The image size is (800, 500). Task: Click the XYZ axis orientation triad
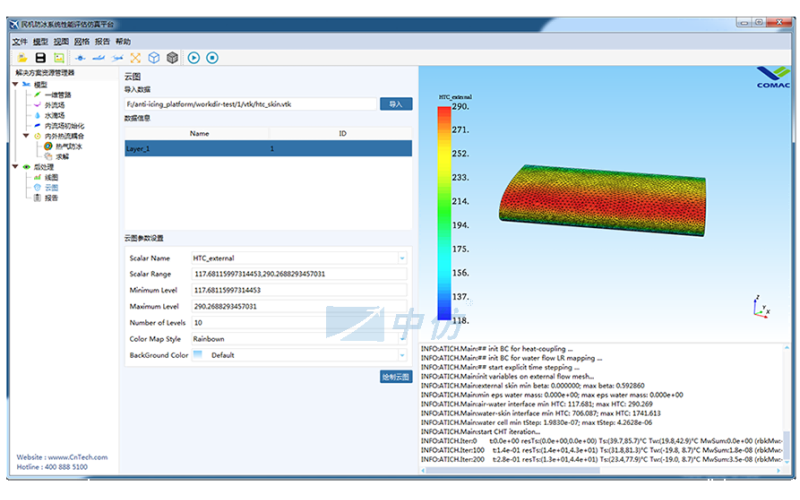[761, 307]
